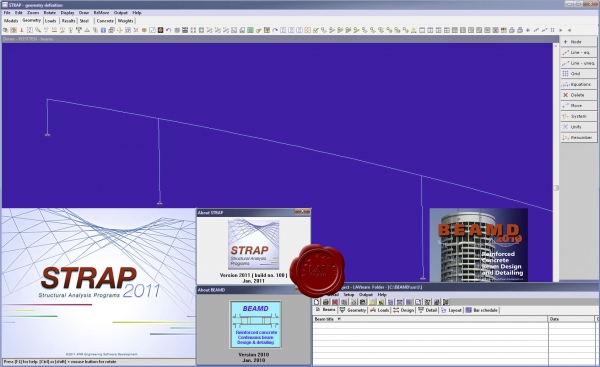
Task: Click the printer icon in BEAMD toolbar
Action: tap(326, 302)
